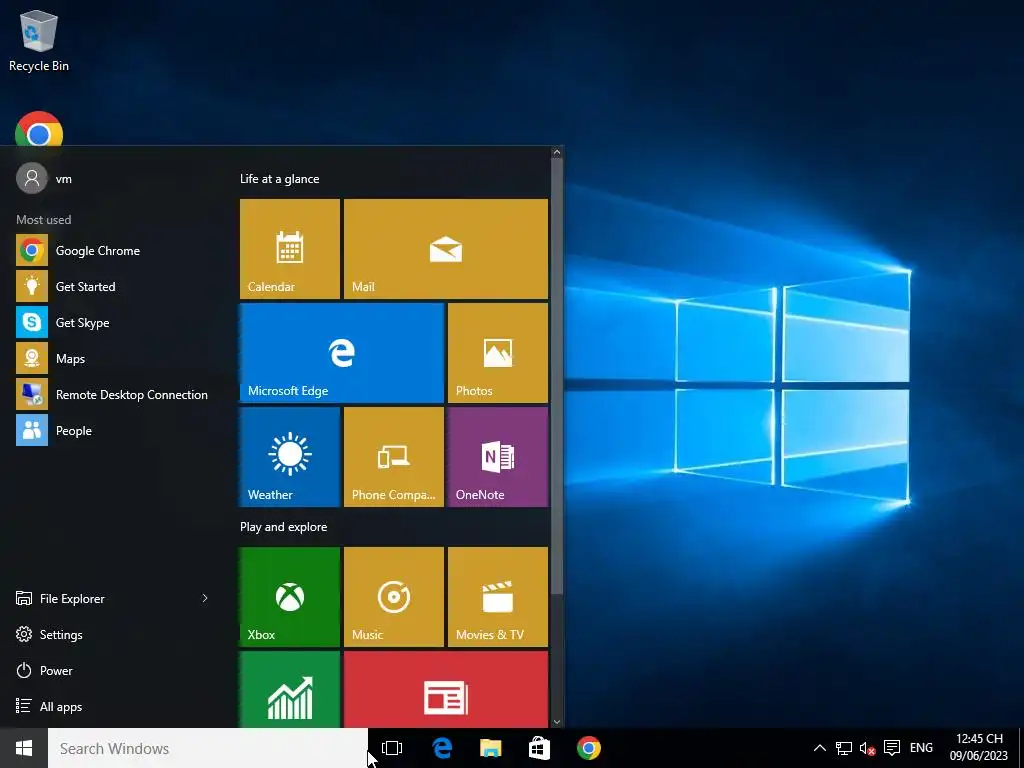The width and height of the screenshot is (1024, 768).
Task: Open the Mail tile
Action: (446, 249)
